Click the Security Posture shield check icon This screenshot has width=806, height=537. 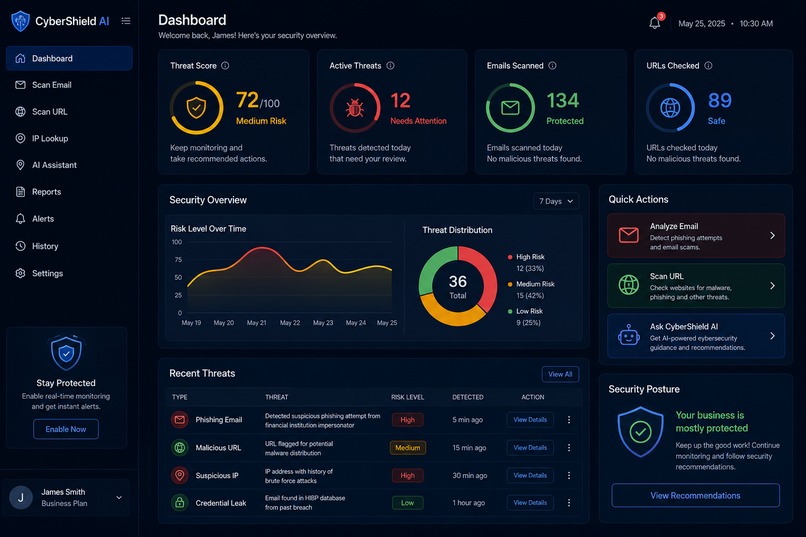[x=640, y=432]
